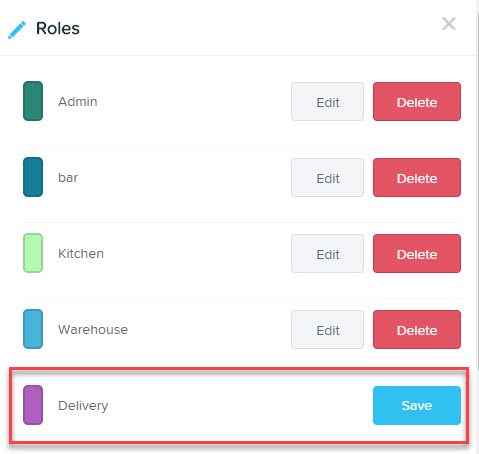Edit the bar role
The width and height of the screenshot is (479, 454).
pos(327,178)
